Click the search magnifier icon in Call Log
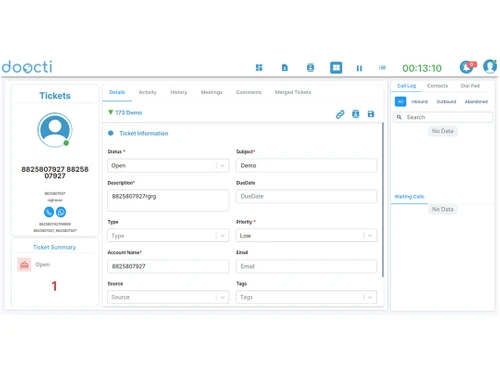500x375 pixels. click(399, 117)
